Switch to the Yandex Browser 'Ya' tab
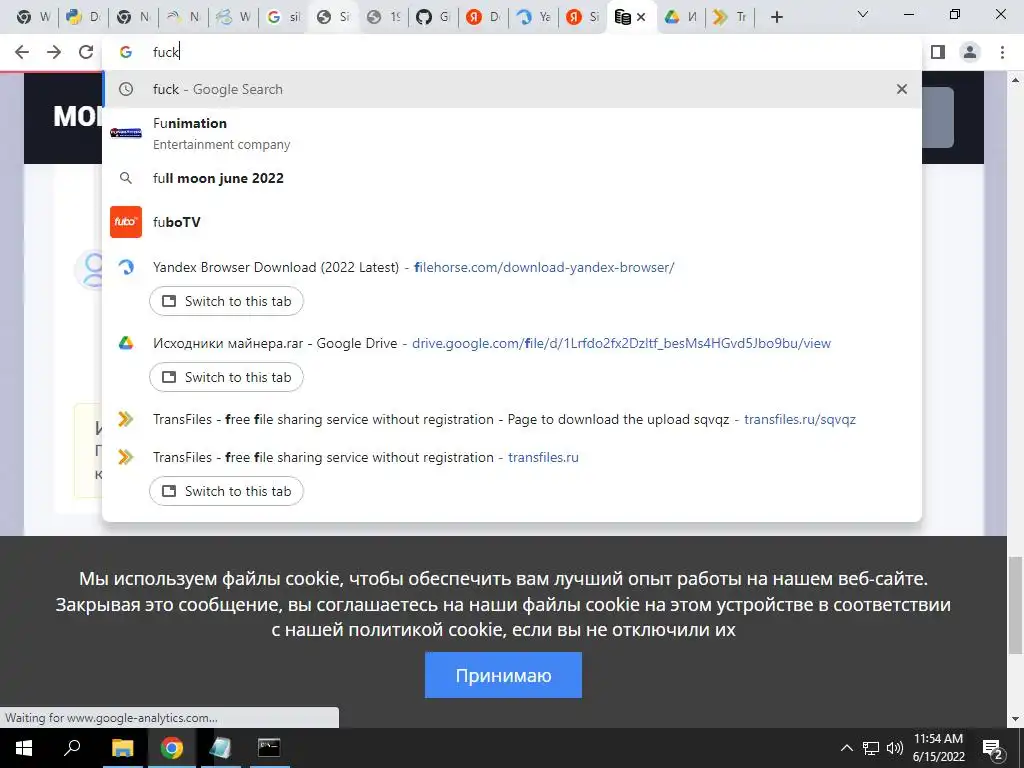The image size is (1024, 768). point(533,18)
